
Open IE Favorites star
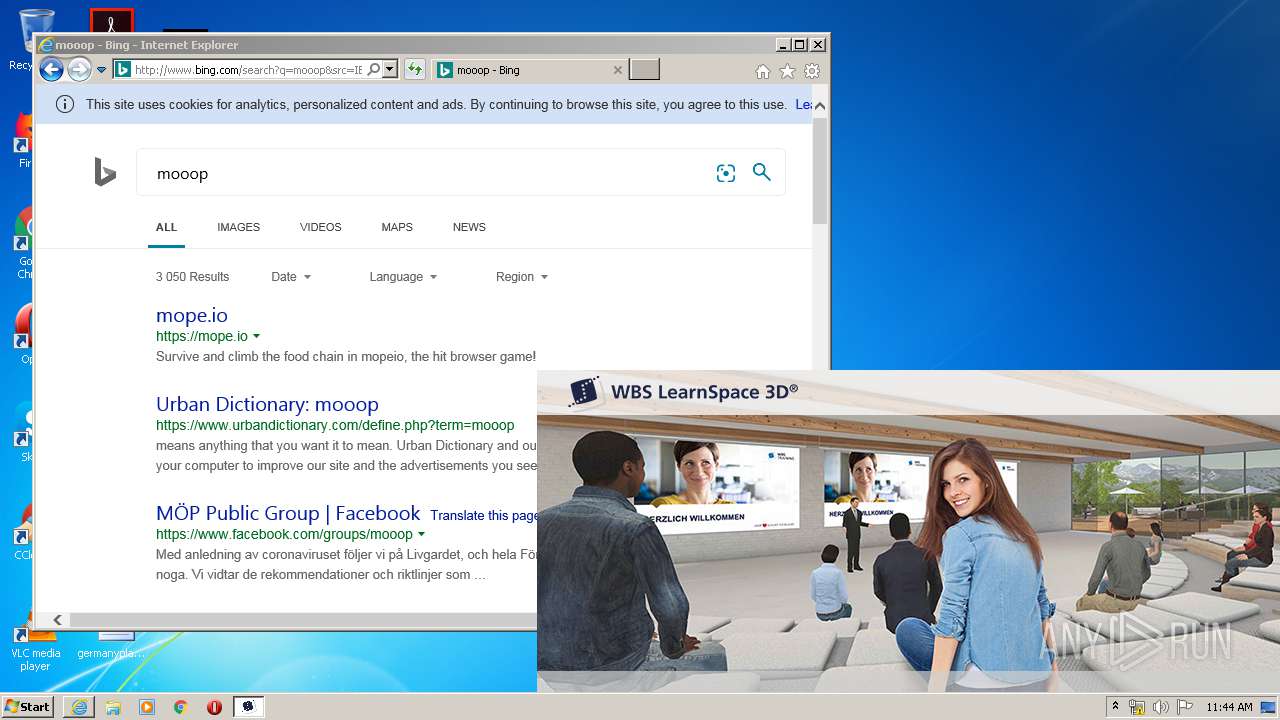(788, 71)
